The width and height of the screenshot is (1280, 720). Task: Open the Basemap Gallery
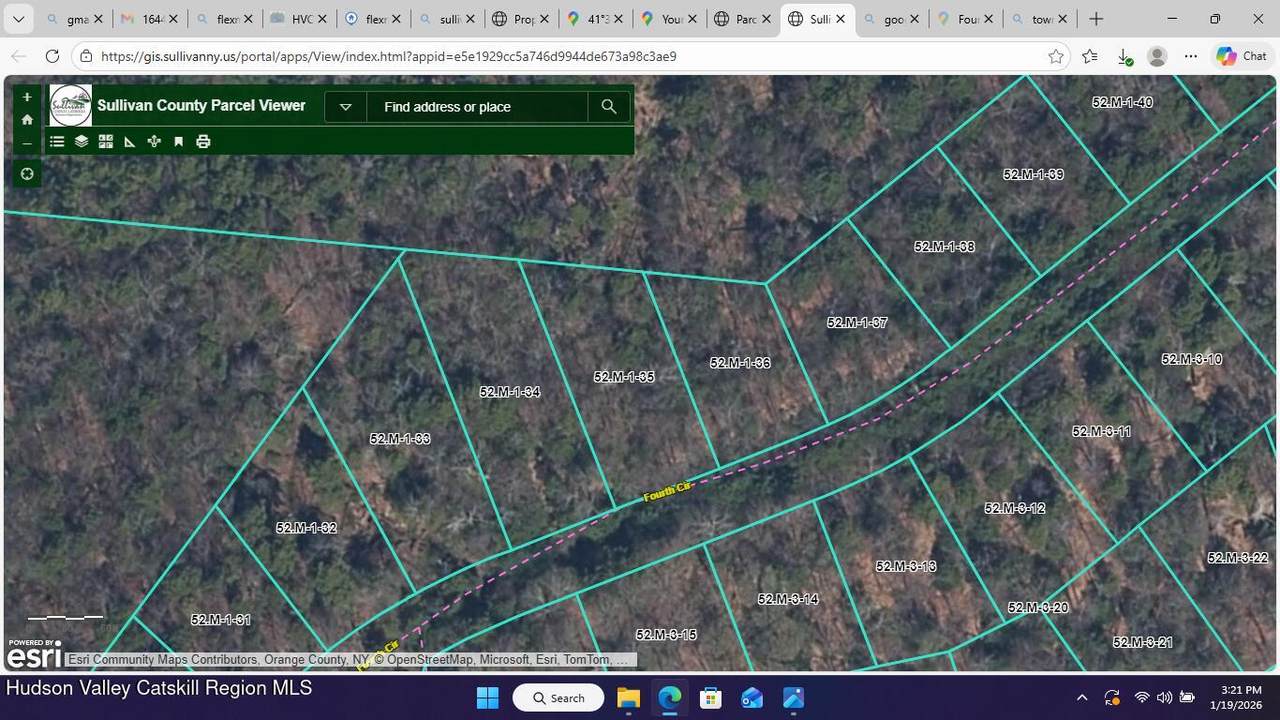click(x=106, y=142)
